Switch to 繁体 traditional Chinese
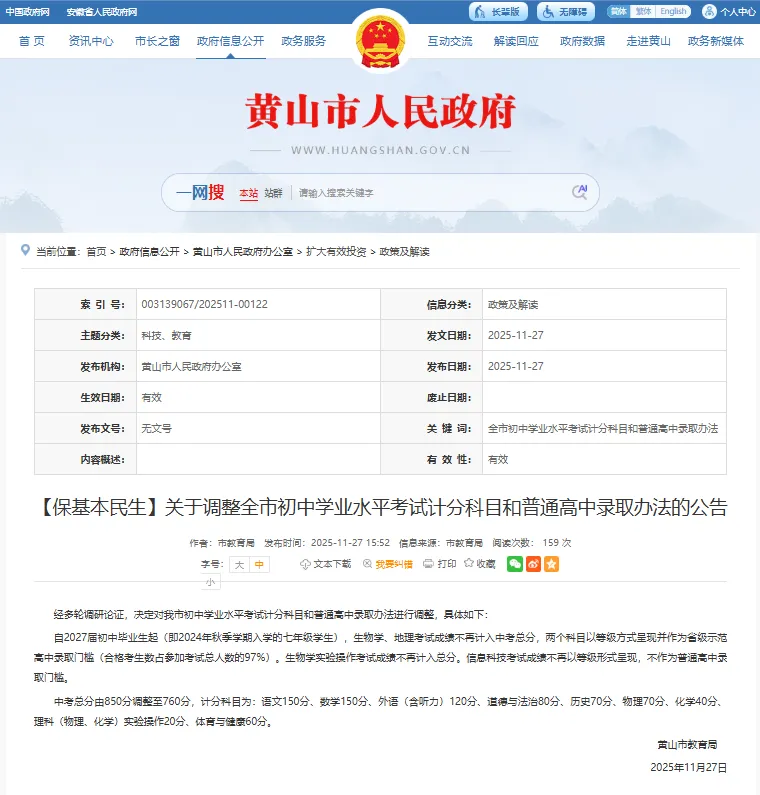Image resolution: width=760 pixels, height=795 pixels. (643, 11)
